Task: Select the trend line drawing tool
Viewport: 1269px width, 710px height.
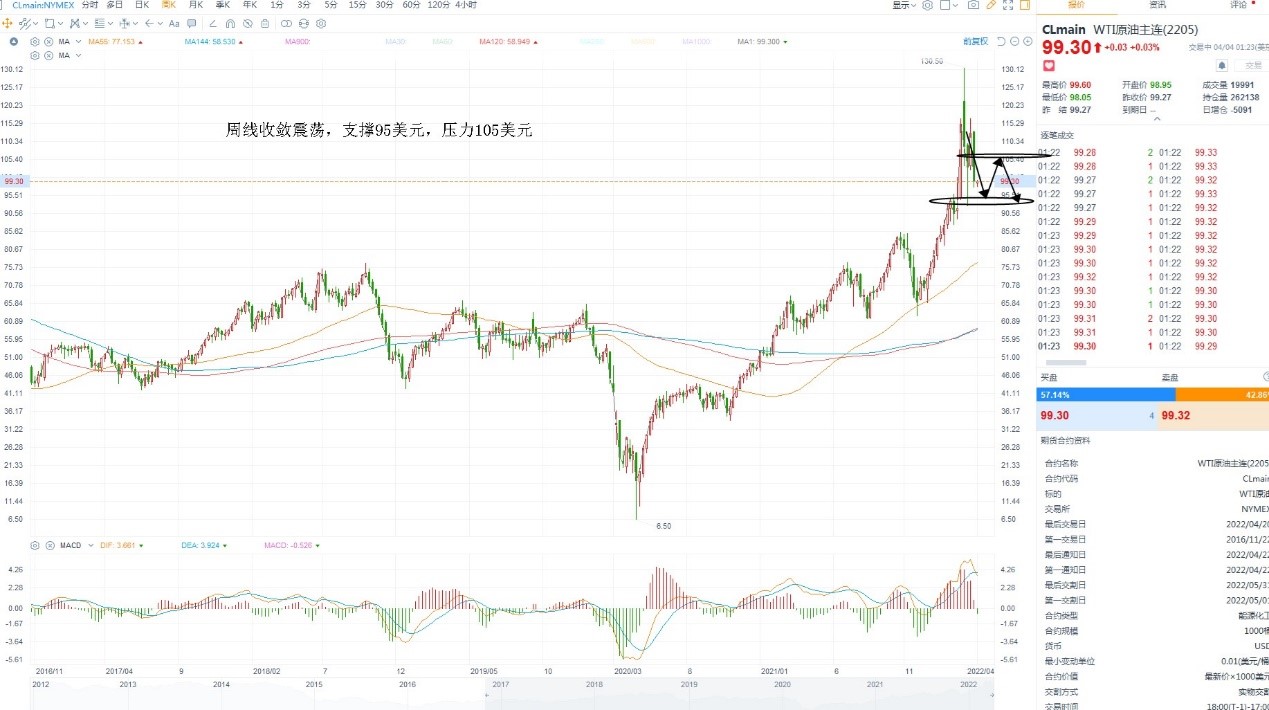Action: coord(24,23)
